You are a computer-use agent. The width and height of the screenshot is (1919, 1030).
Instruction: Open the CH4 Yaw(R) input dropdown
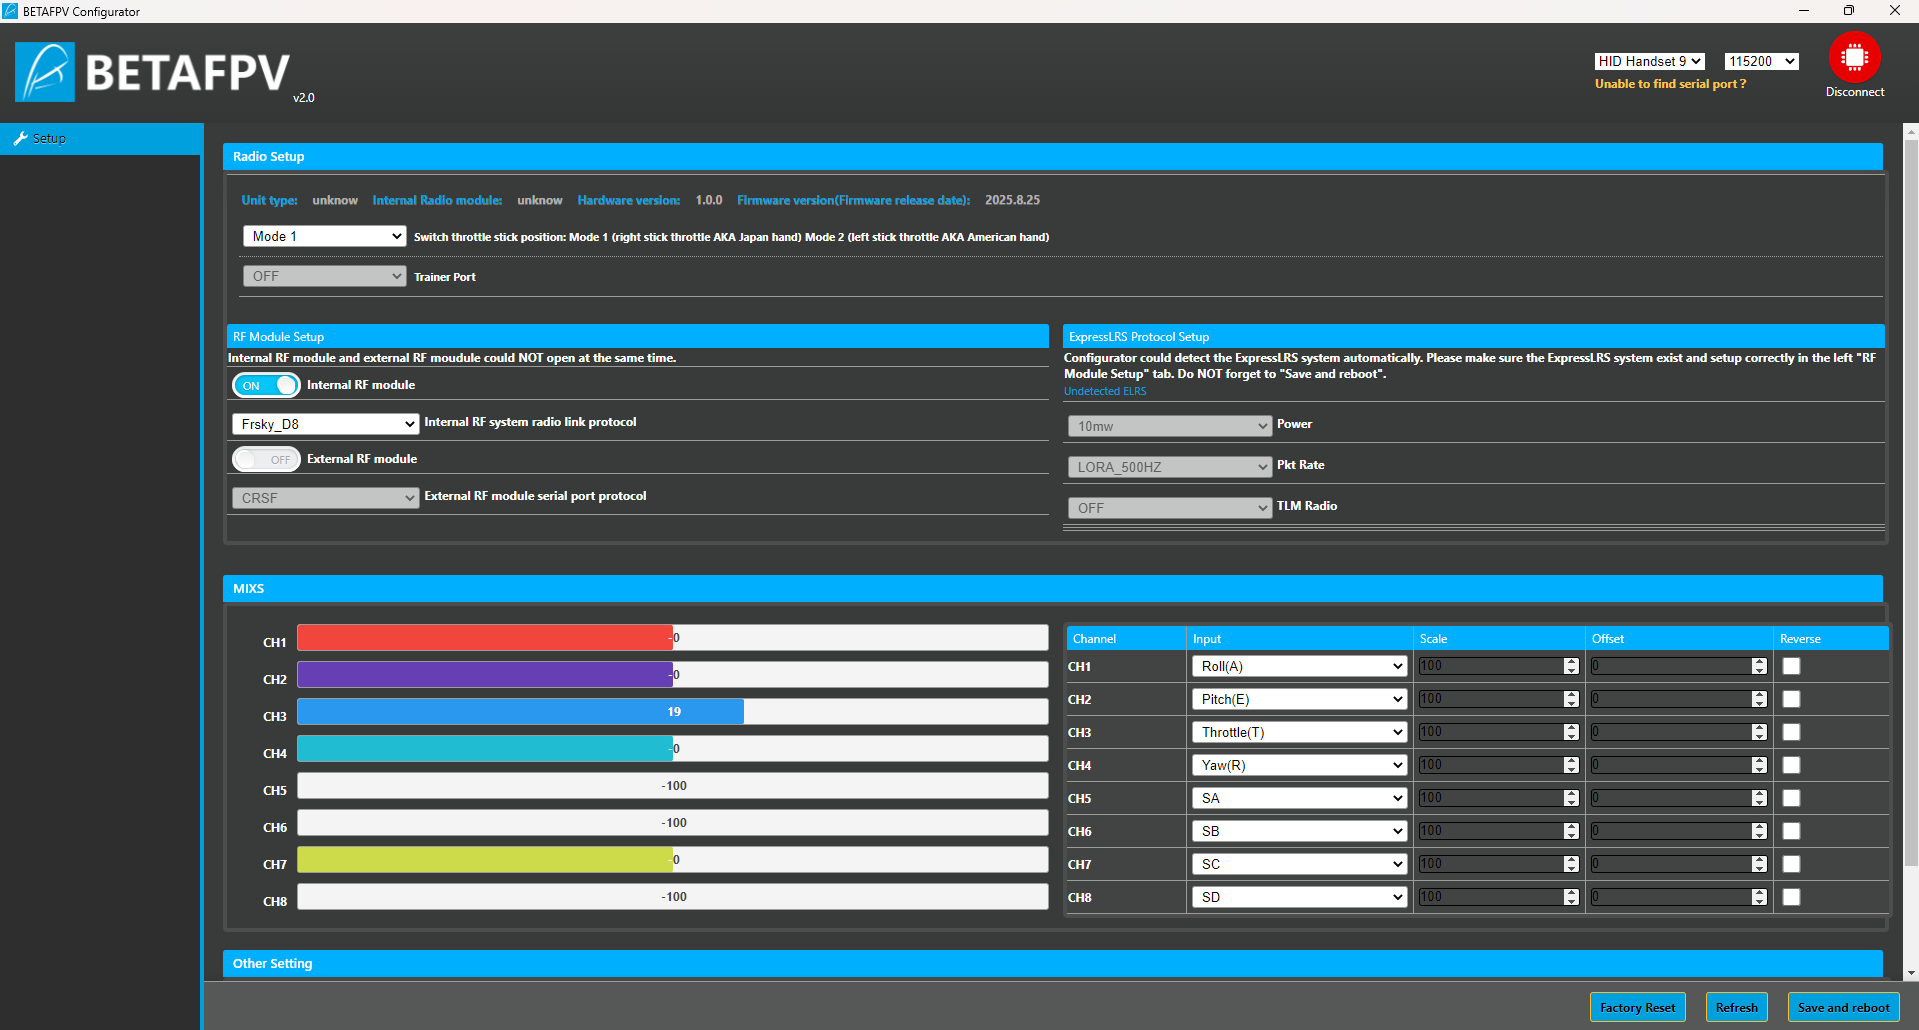tap(1299, 765)
